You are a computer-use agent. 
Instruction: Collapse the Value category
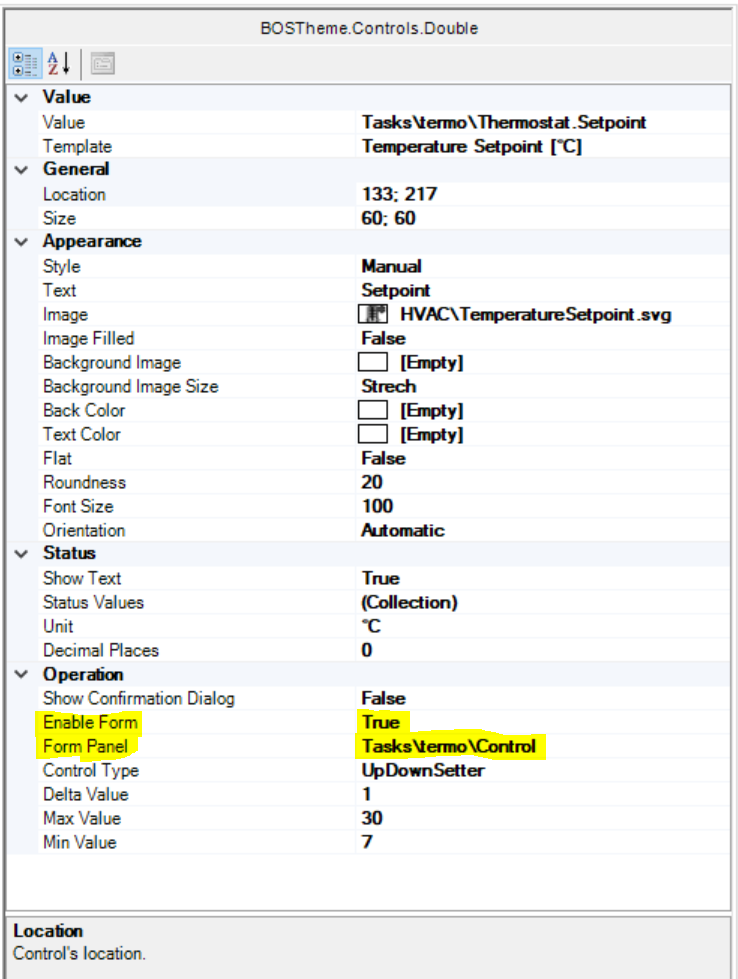click(21, 97)
